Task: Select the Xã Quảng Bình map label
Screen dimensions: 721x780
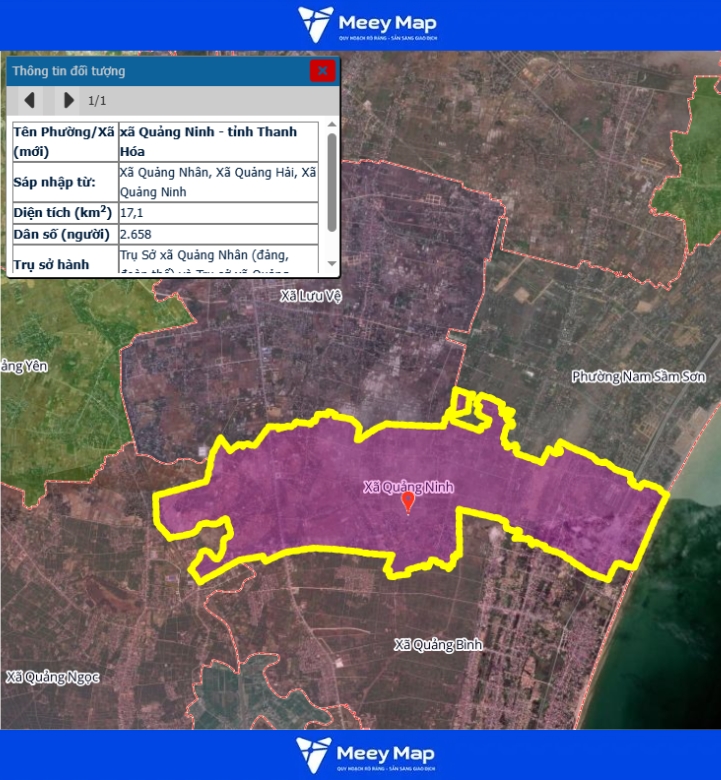Action: point(438,645)
